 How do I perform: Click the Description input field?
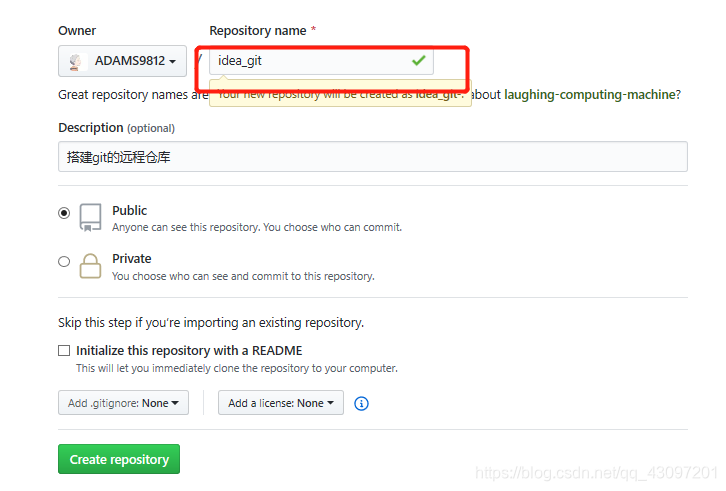click(373, 157)
